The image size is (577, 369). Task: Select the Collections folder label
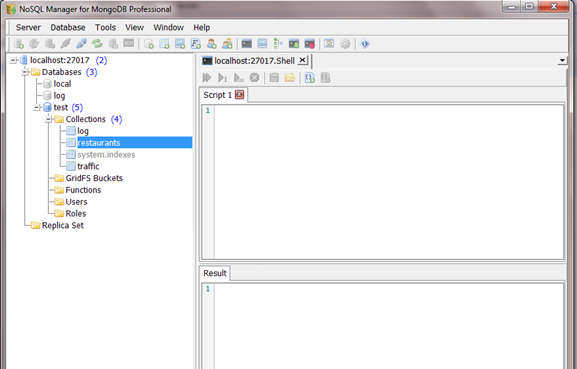(x=85, y=119)
